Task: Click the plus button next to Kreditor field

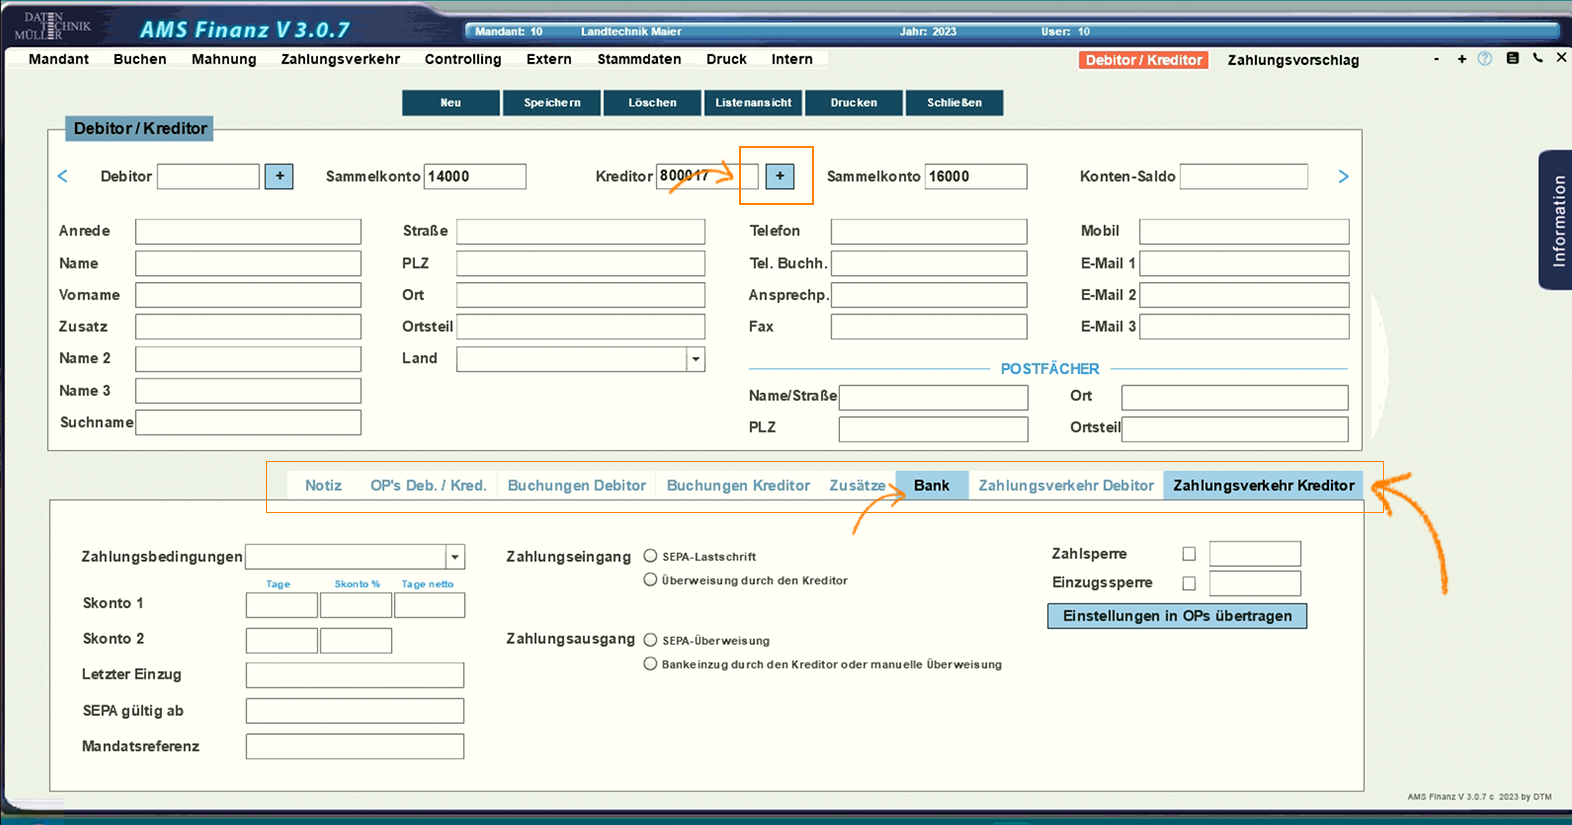Action: click(780, 177)
